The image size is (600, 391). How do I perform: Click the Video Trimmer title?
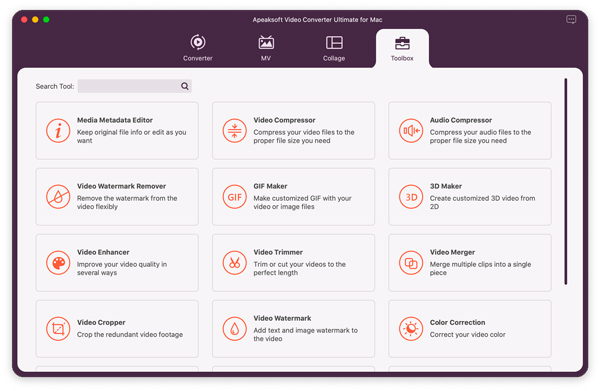point(278,253)
